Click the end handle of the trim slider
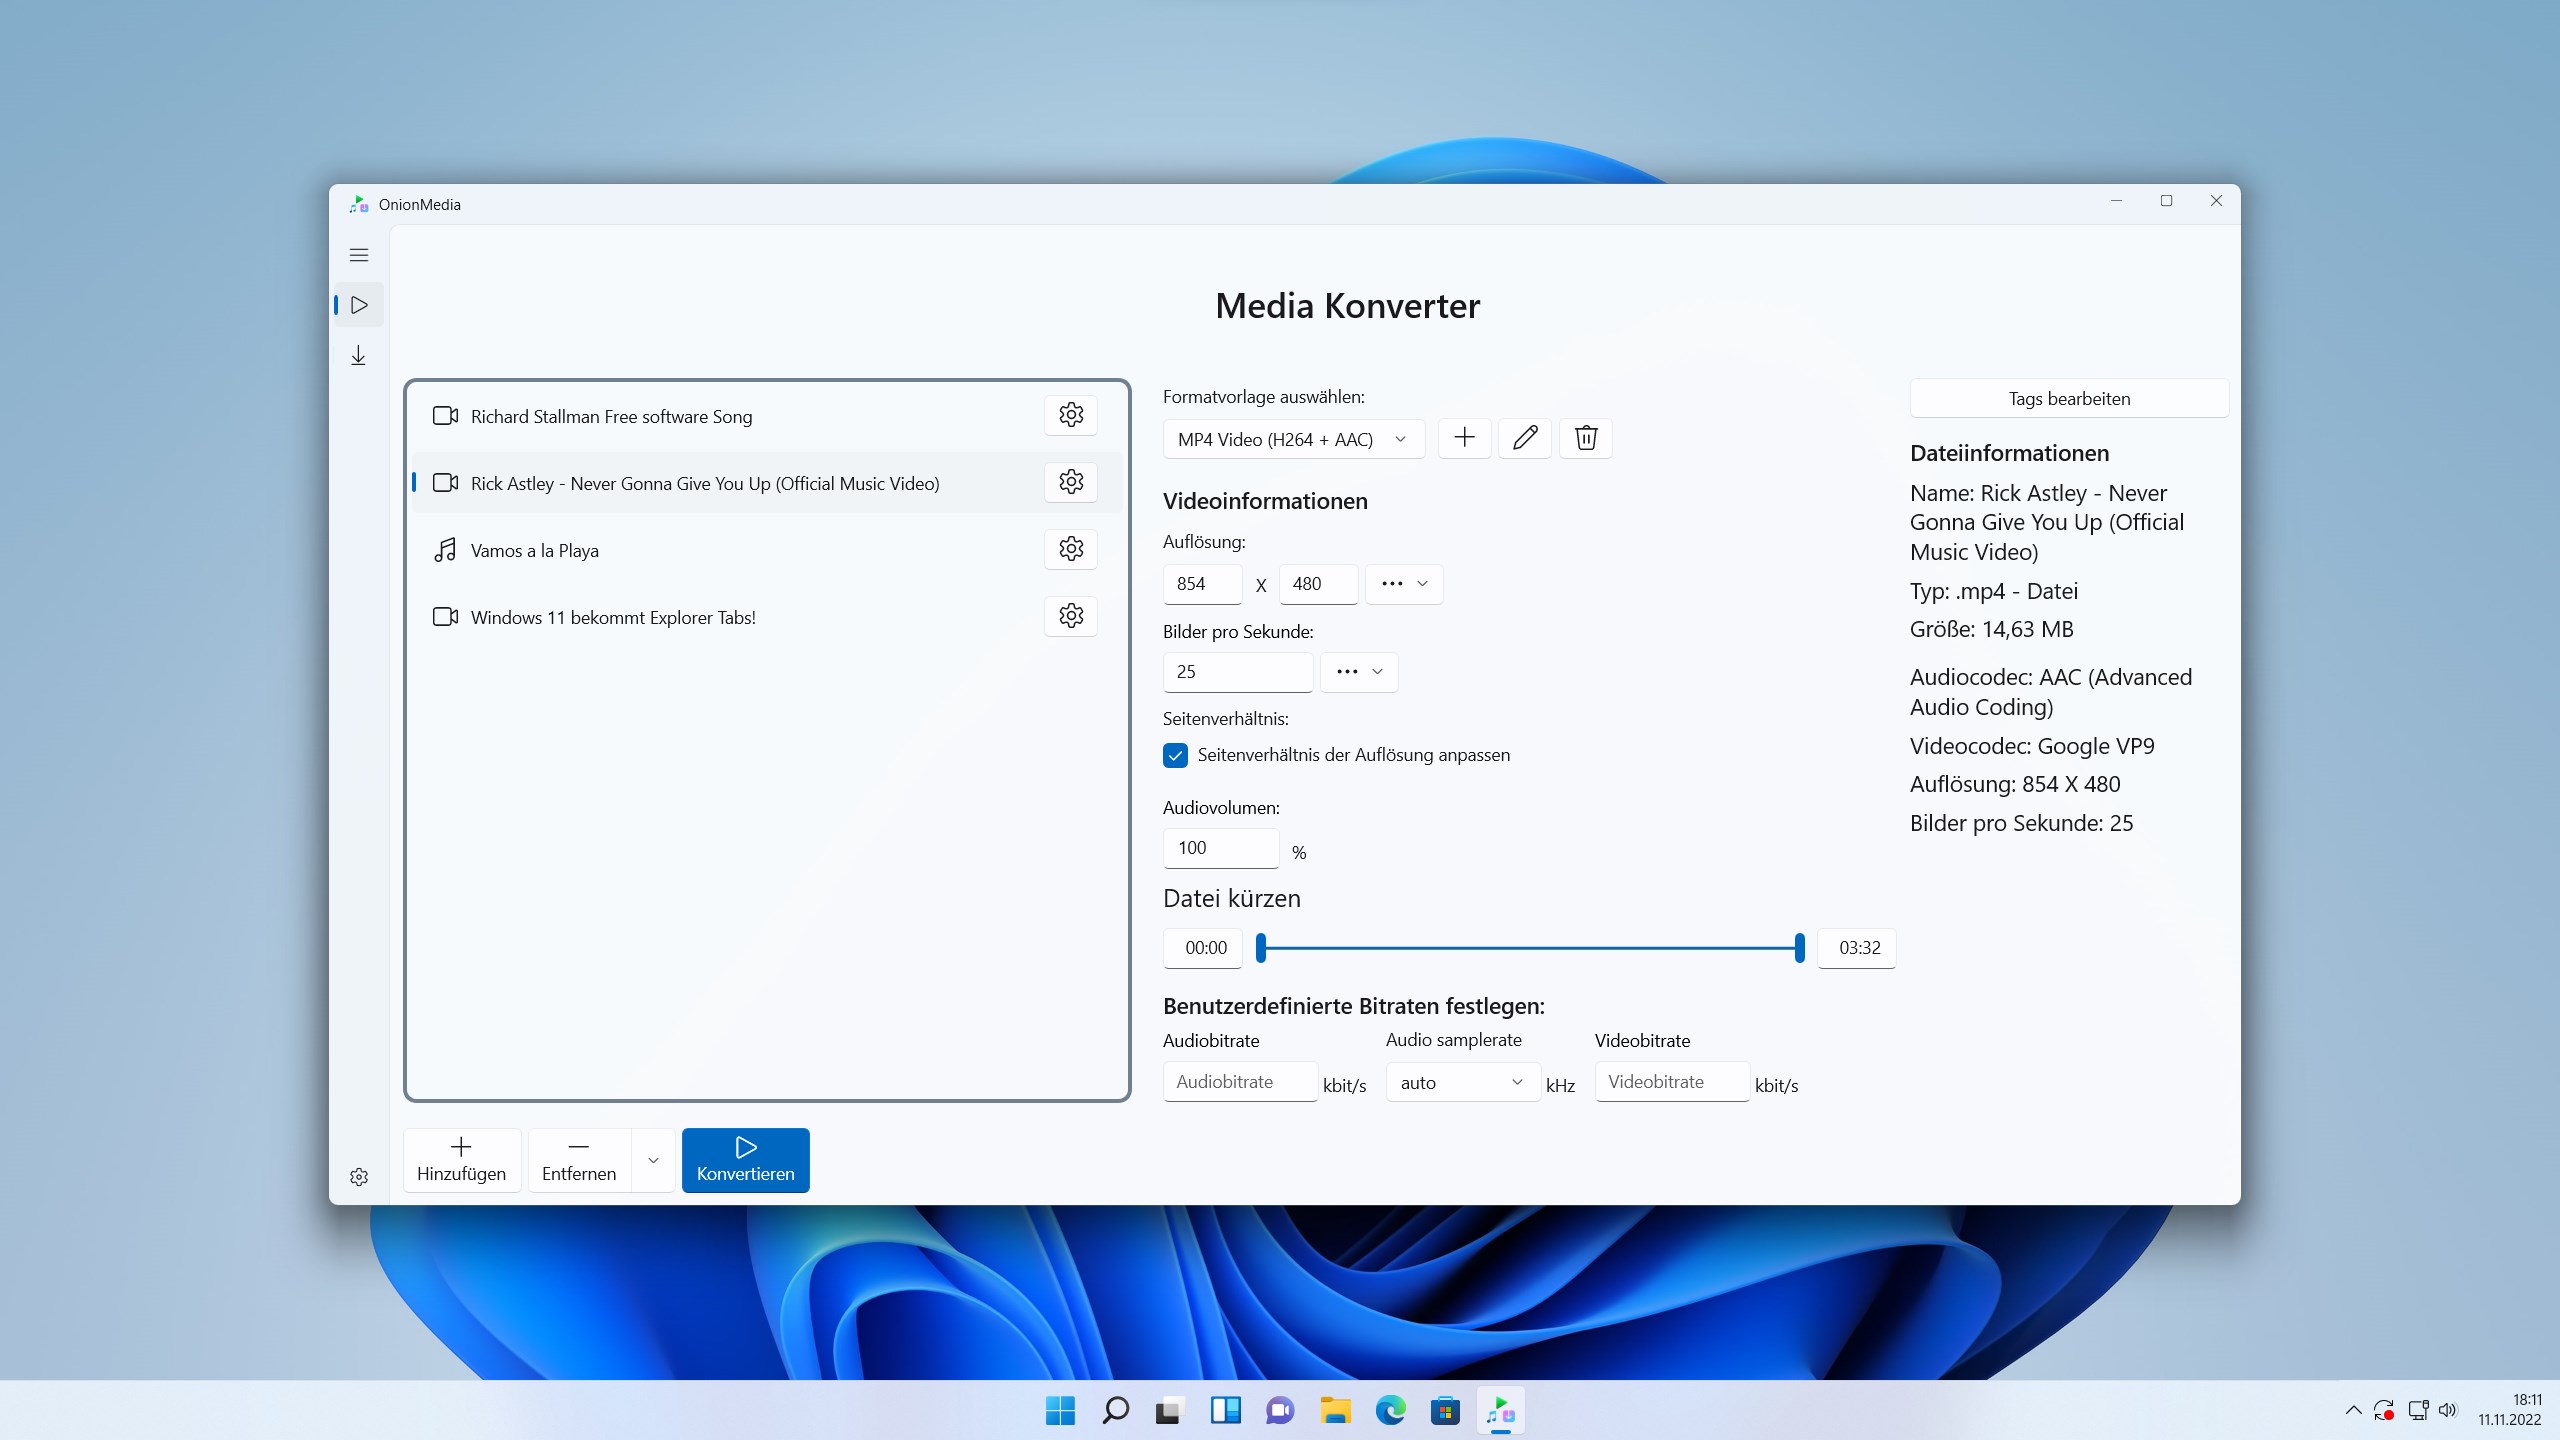The image size is (2560, 1440). tap(1800, 948)
